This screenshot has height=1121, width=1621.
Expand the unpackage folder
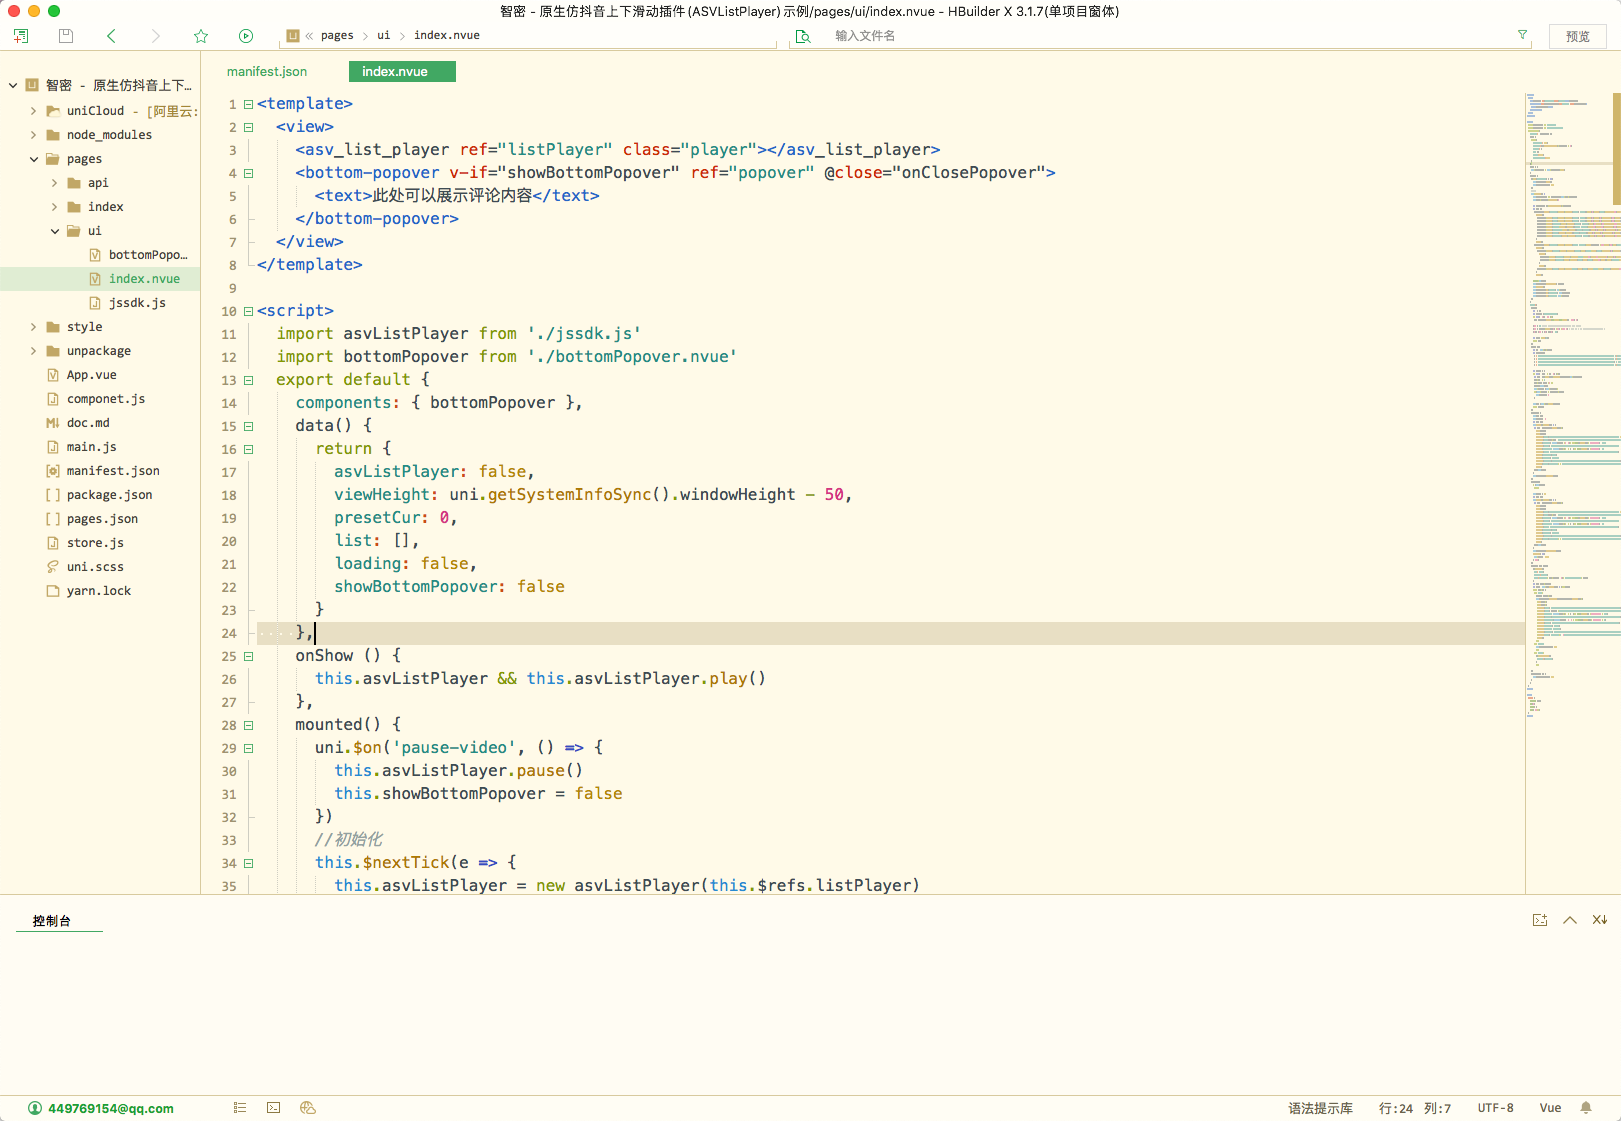[x=33, y=351]
